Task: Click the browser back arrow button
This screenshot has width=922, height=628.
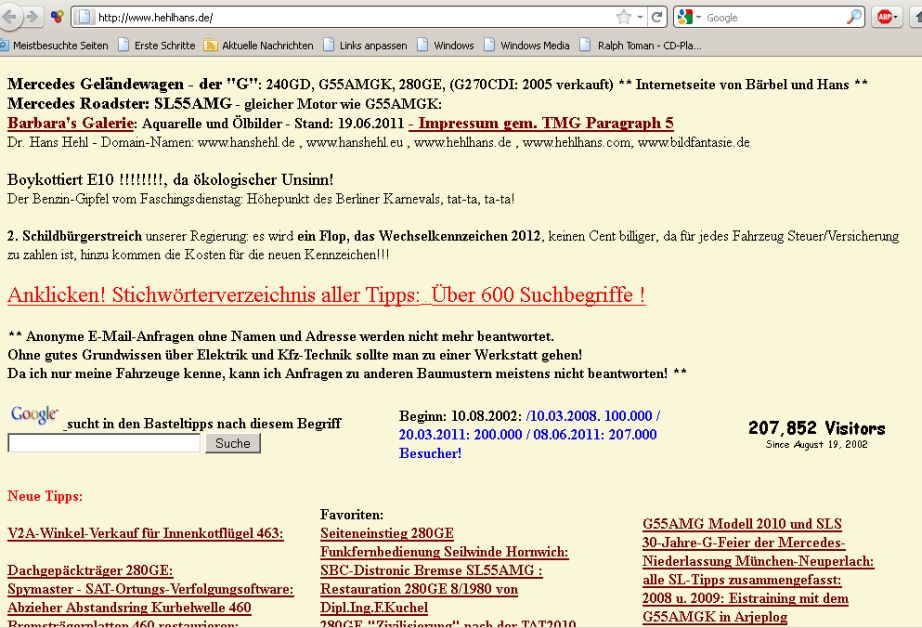Action: point(9,17)
